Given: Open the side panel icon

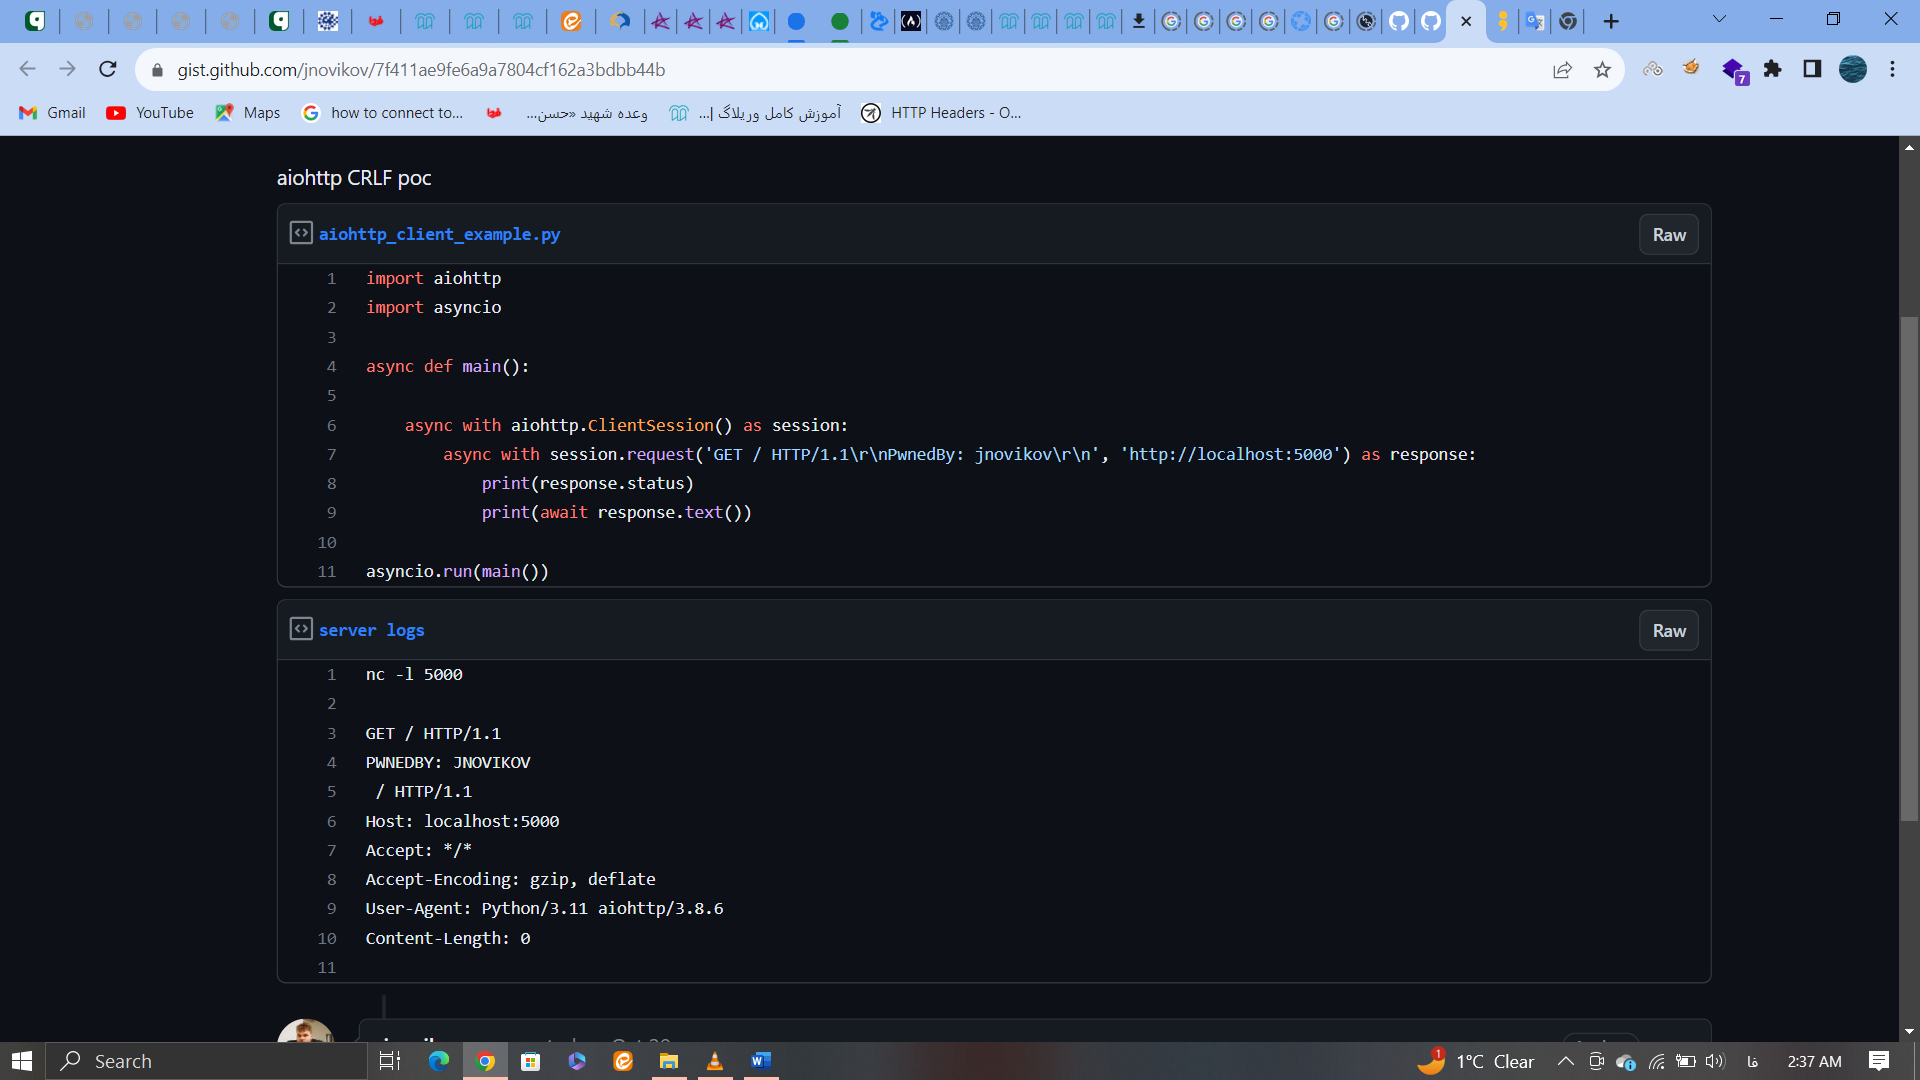Looking at the screenshot, I should click(1812, 69).
